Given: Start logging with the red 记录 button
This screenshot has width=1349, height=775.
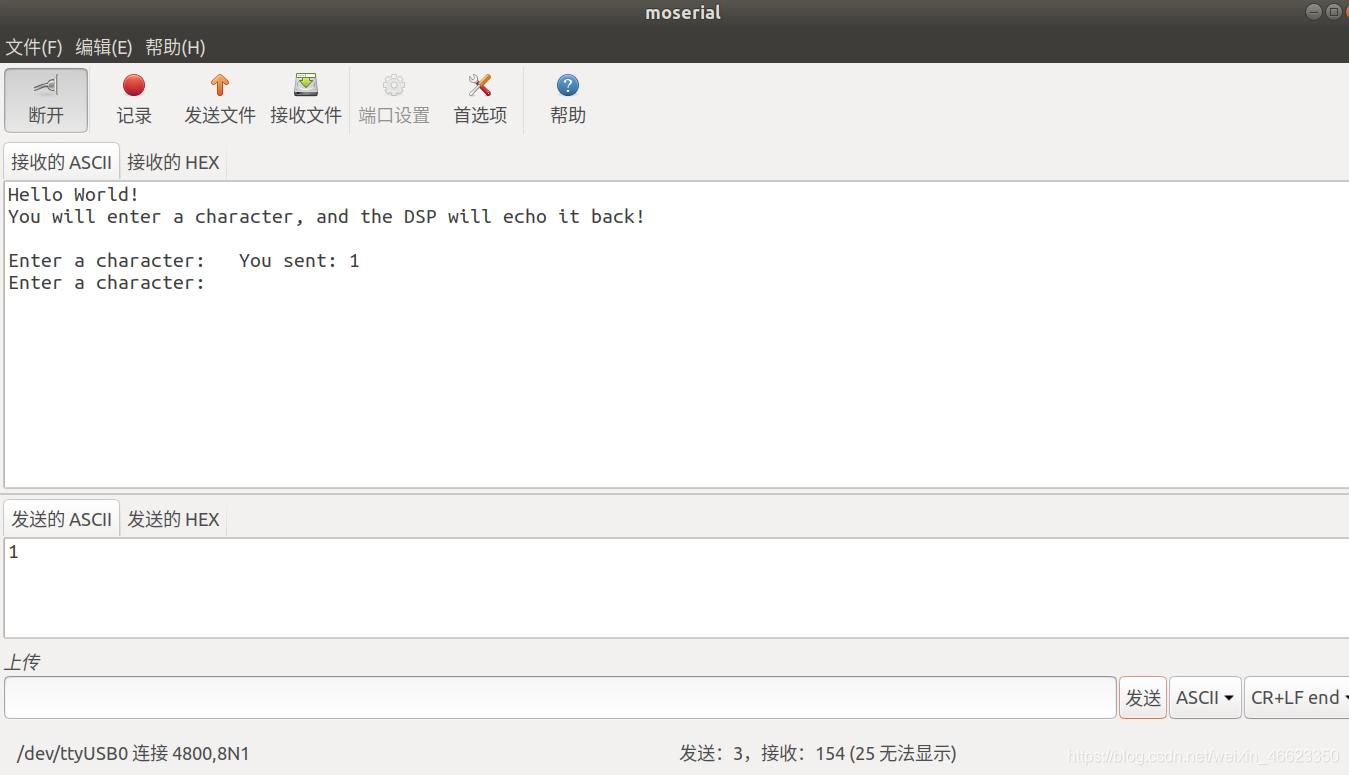Looking at the screenshot, I should 134,100.
